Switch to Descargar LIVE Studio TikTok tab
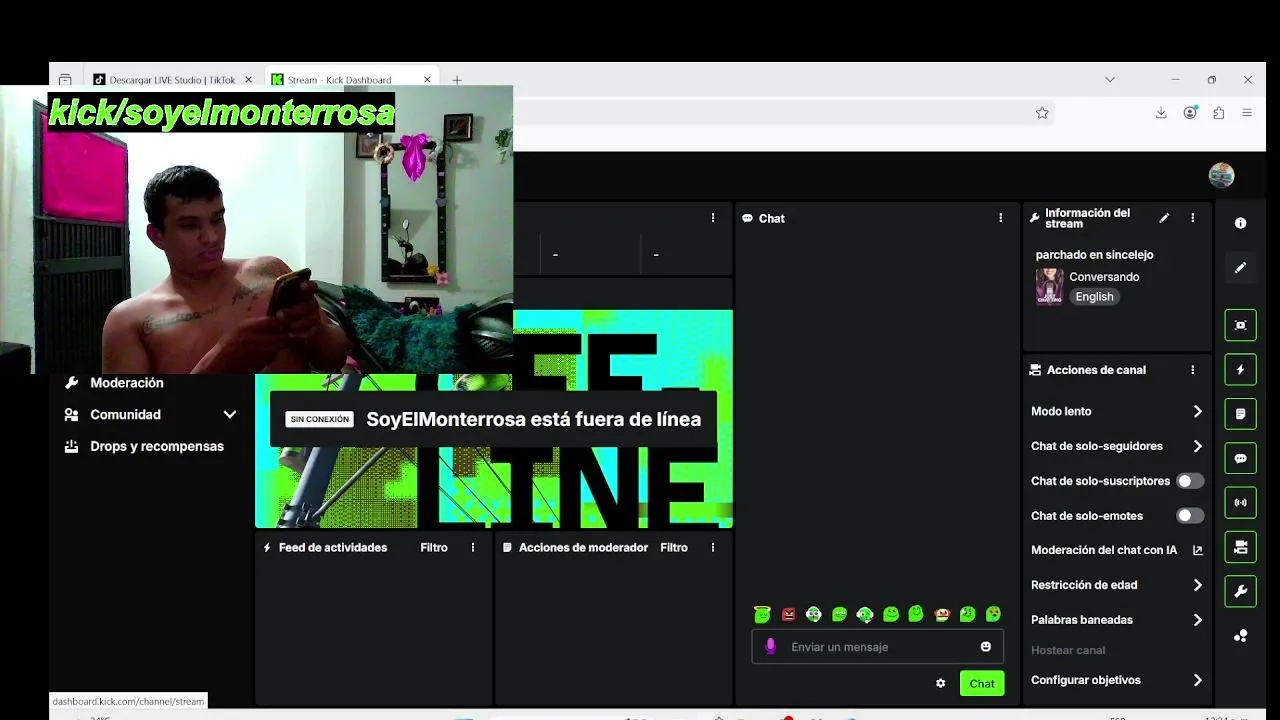This screenshot has width=1280, height=720. (x=173, y=80)
